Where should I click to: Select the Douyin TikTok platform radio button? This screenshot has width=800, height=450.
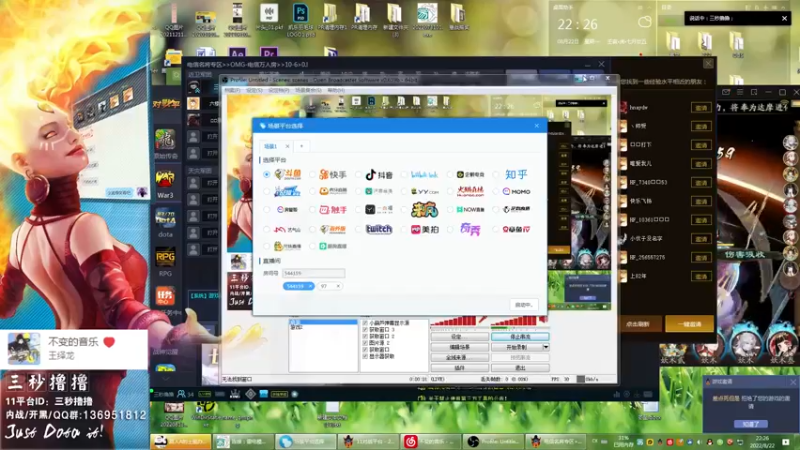click(x=358, y=174)
